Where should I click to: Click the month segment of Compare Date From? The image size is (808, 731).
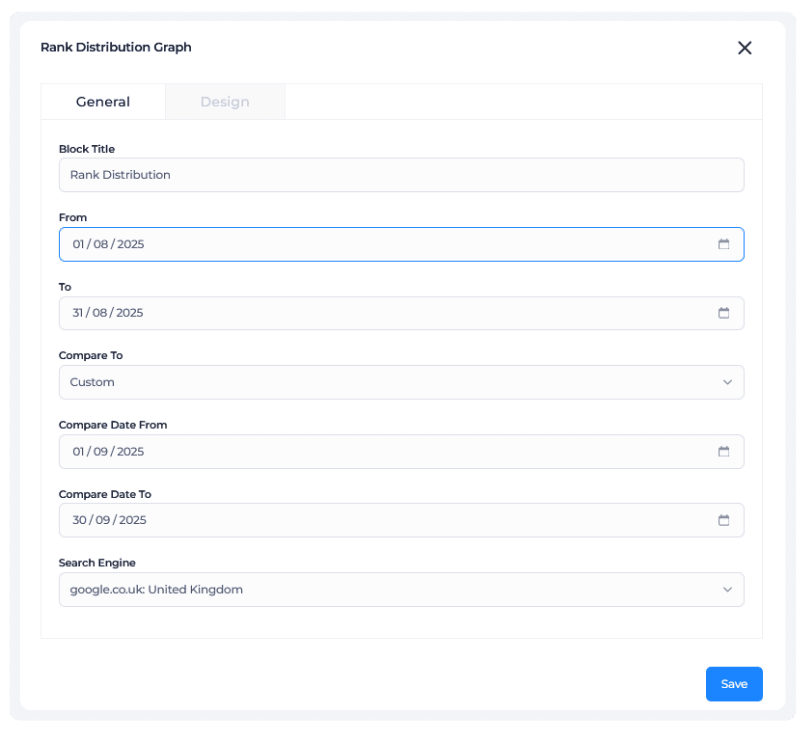click(x=102, y=451)
